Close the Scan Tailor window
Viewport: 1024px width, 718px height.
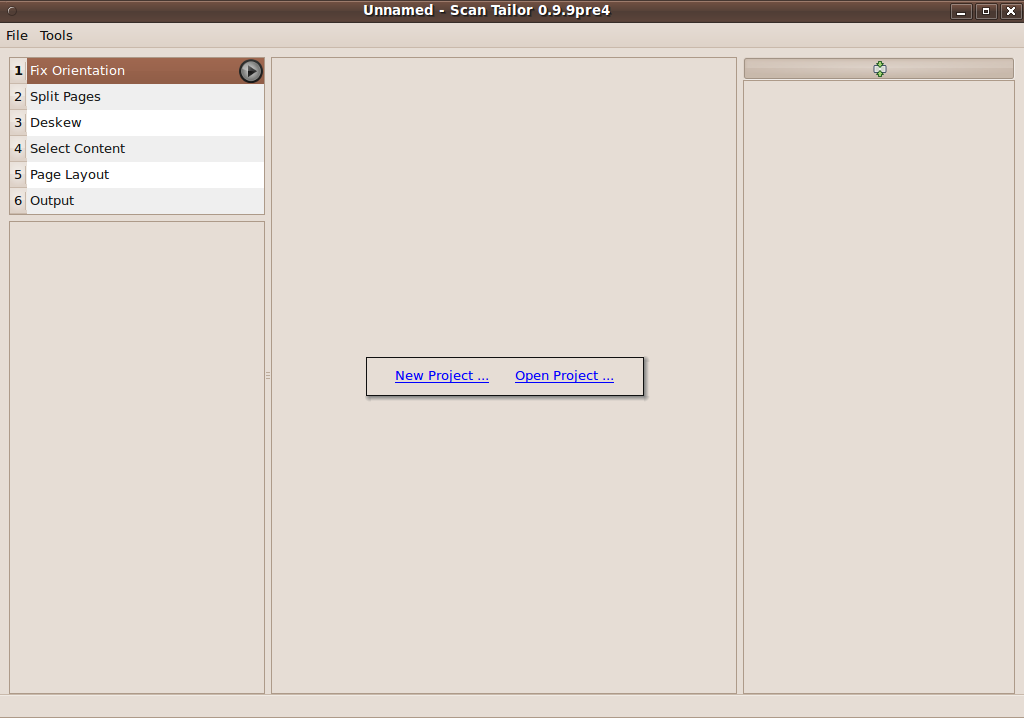point(1010,11)
